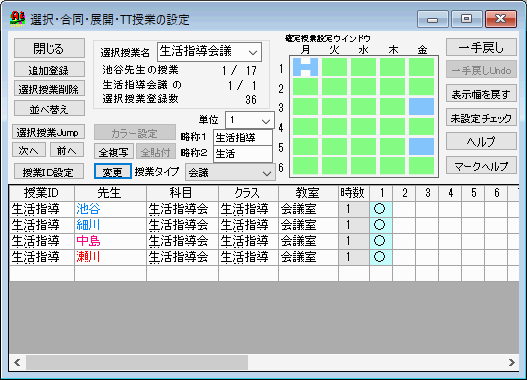Toggle circle mark in 中島 row

tap(380, 241)
